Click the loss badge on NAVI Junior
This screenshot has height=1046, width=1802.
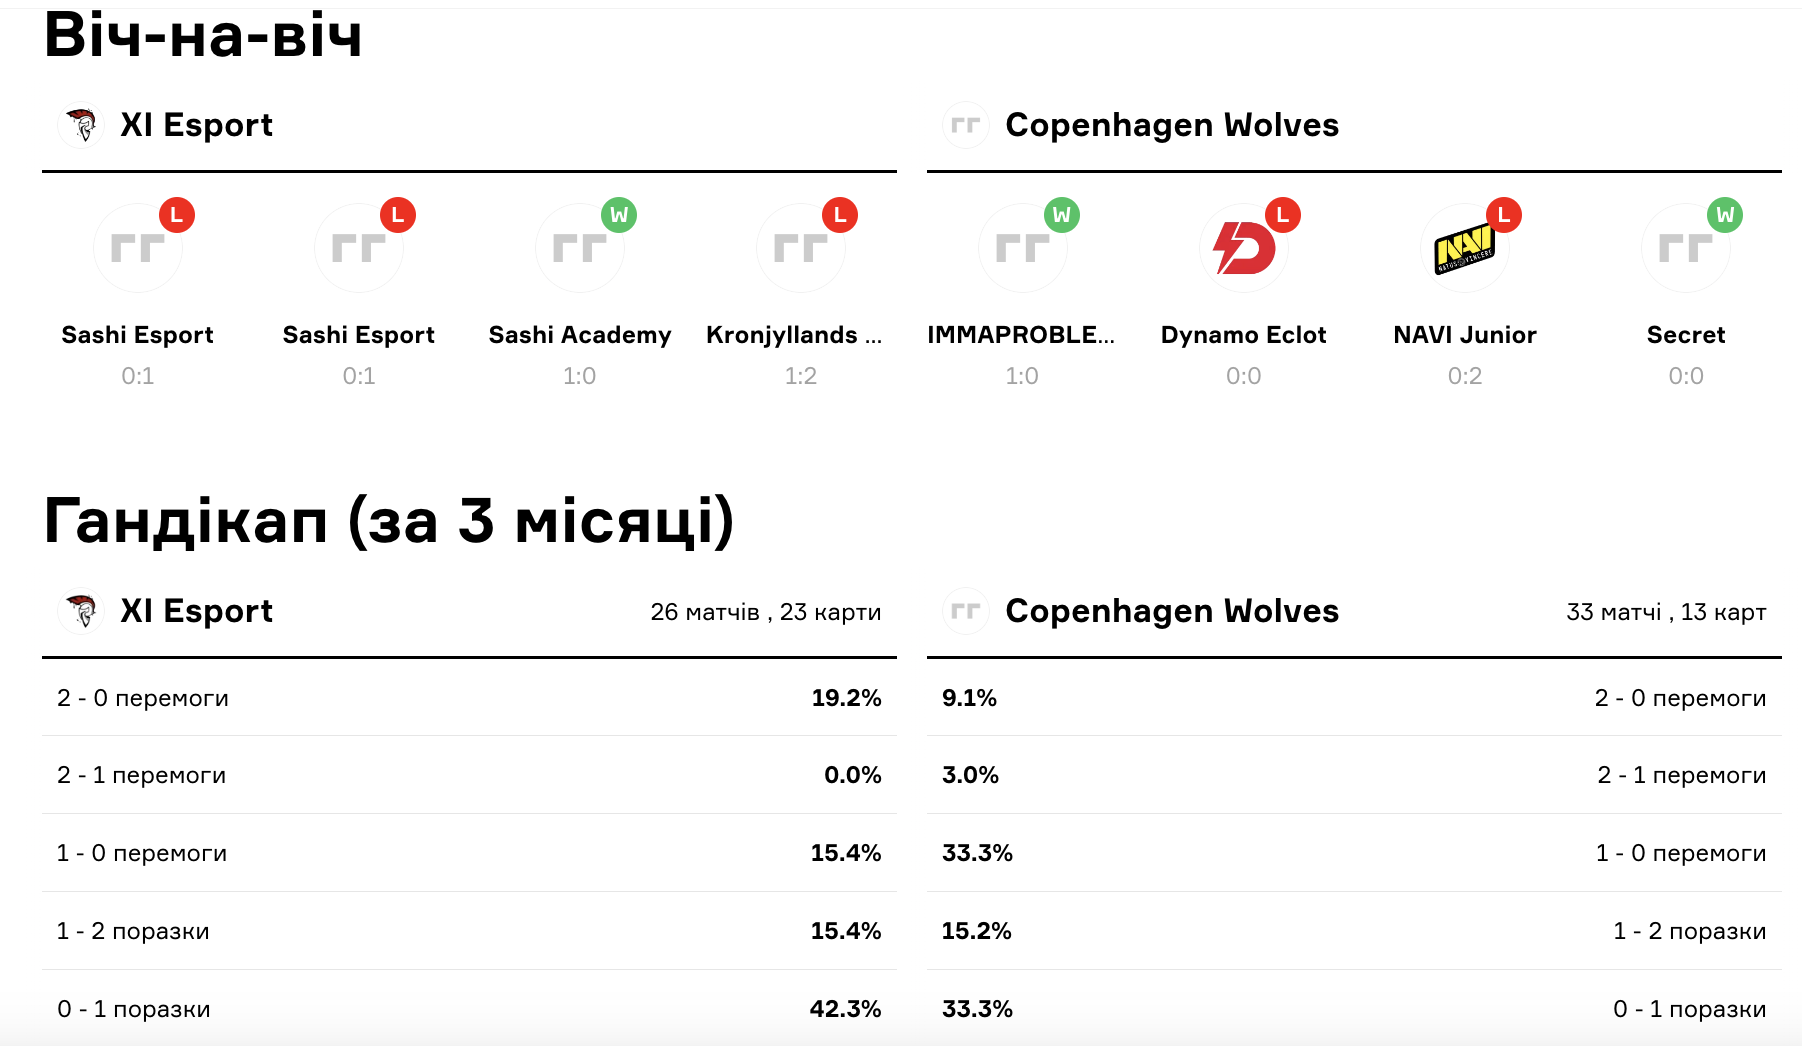(x=1504, y=215)
